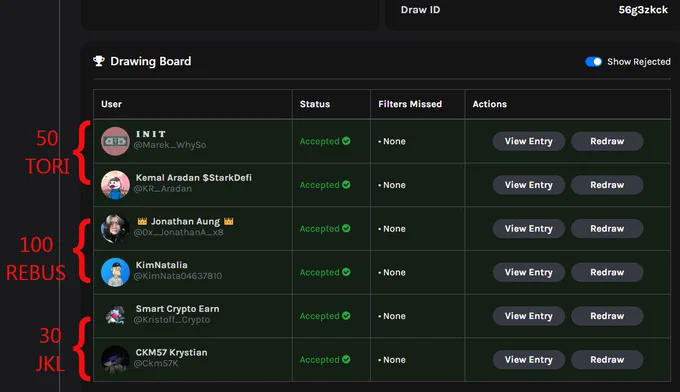The width and height of the screenshot is (680, 392).
Task: Click the @0x_JonathanA_x8 handle
Action: pos(178,232)
